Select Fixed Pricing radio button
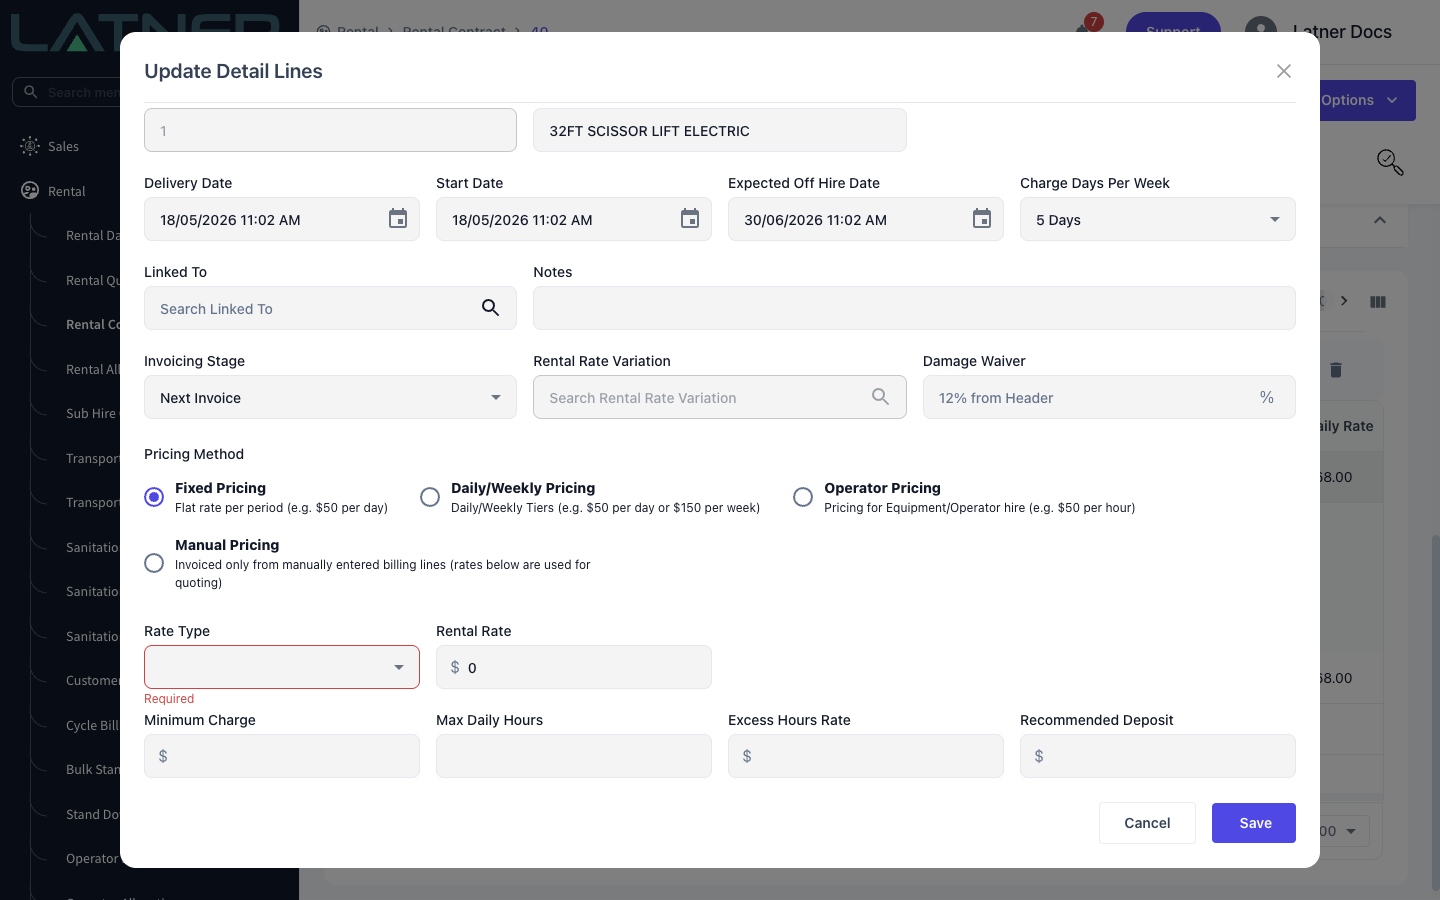The width and height of the screenshot is (1440, 900). pyautogui.click(x=154, y=497)
